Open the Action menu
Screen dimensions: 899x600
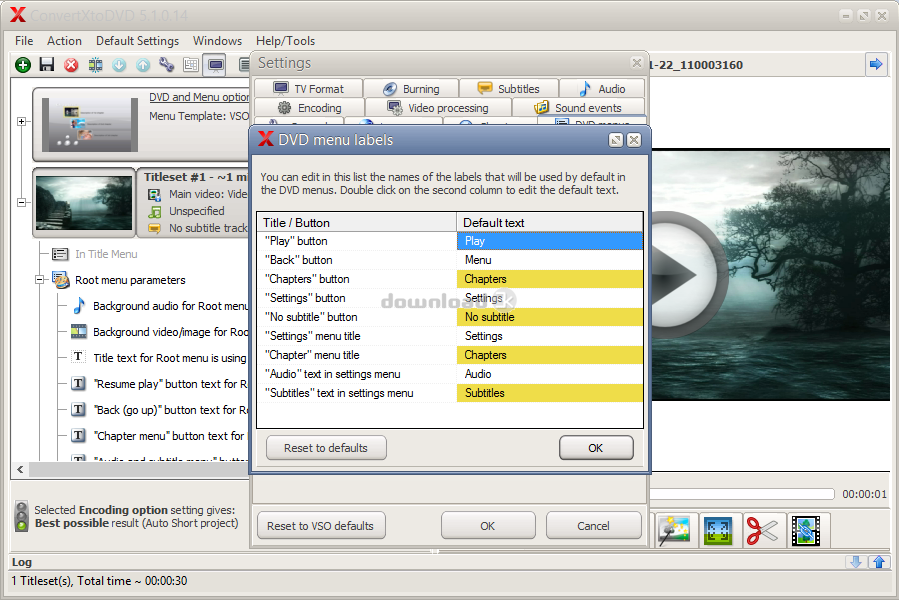pos(64,41)
